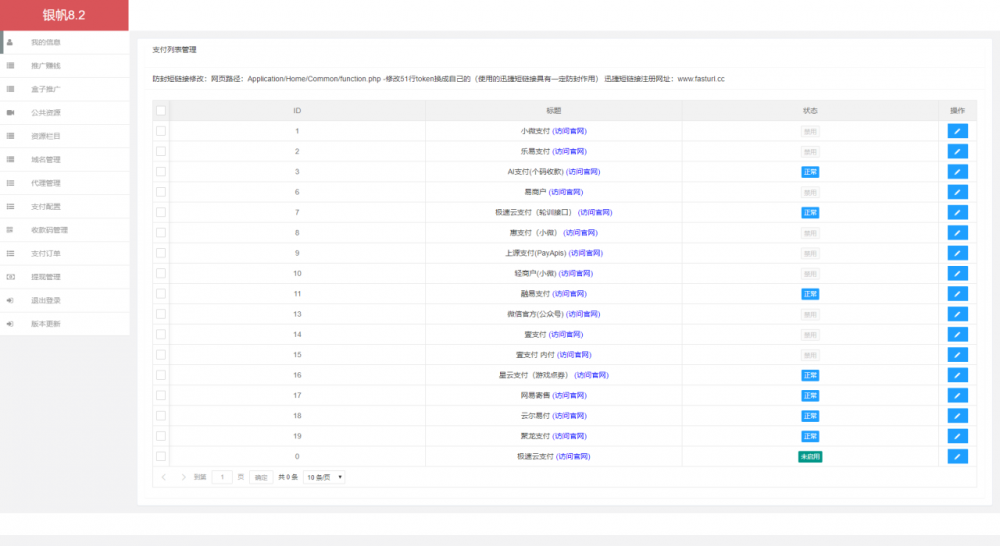
Task: Click the pencil icon for 乐易支付
Action: click(x=957, y=151)
